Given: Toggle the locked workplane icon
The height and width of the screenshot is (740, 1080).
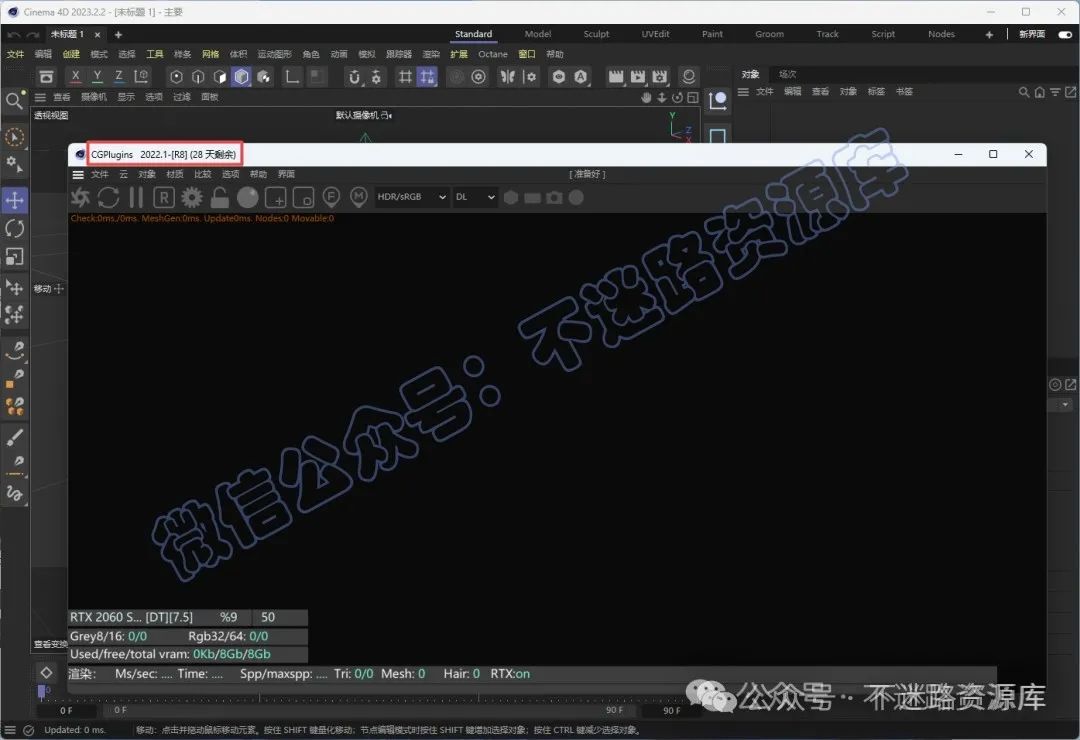Looking at the screenshot, I should coord(427,77).
